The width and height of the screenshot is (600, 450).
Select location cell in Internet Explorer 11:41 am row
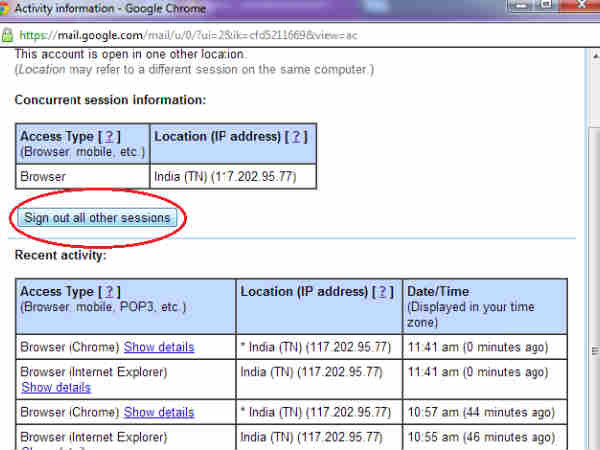[x=319, y=379]
